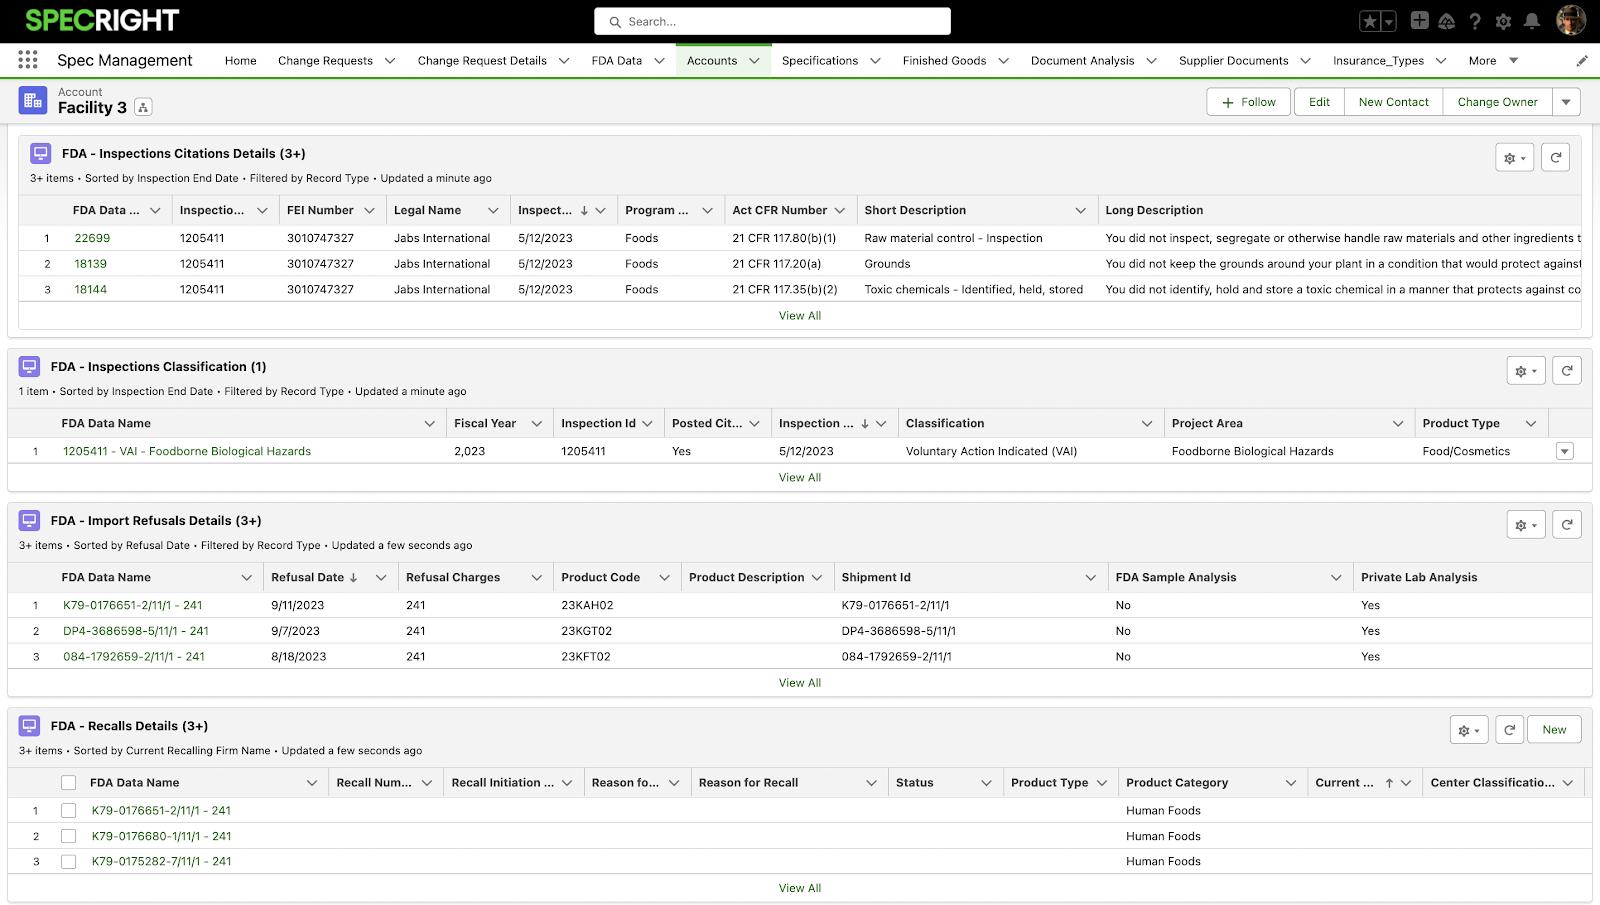The width and height of the screenshot is (1600, 905).
Task: Focus the global Search field
Action: (772, 21)
